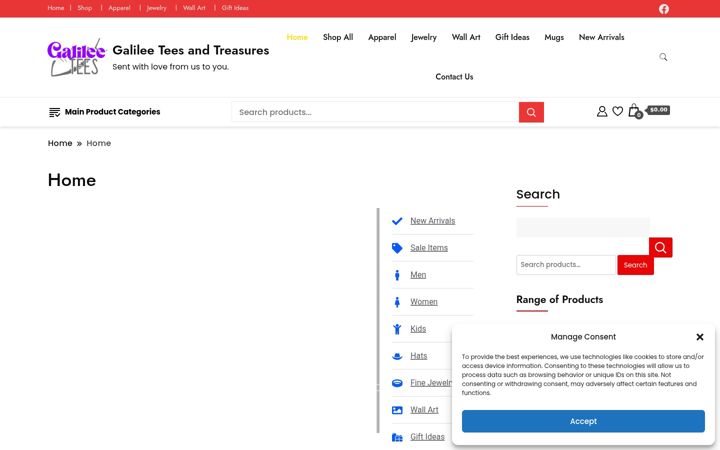The height and width of the screenshot is (450, 720).
Task: Open New Arrivals in main navigation
Action: tap(602, 37)
